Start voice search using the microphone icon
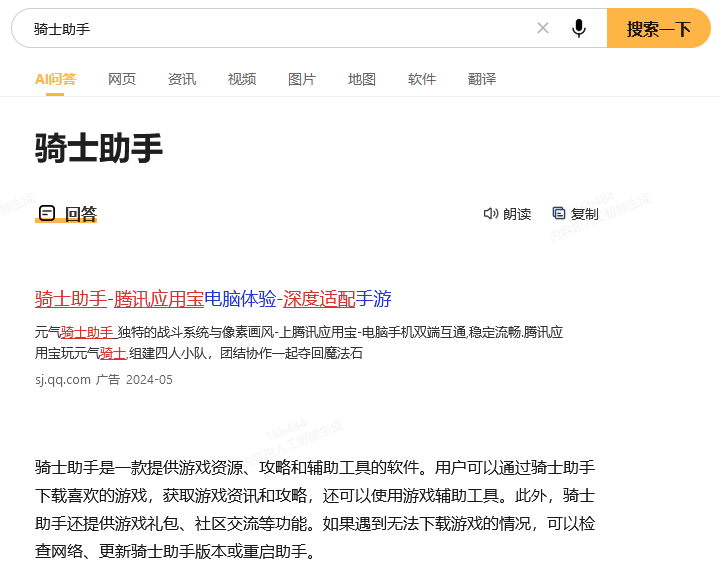This screenshot has width=720, height=572. [x=578, y=28]
